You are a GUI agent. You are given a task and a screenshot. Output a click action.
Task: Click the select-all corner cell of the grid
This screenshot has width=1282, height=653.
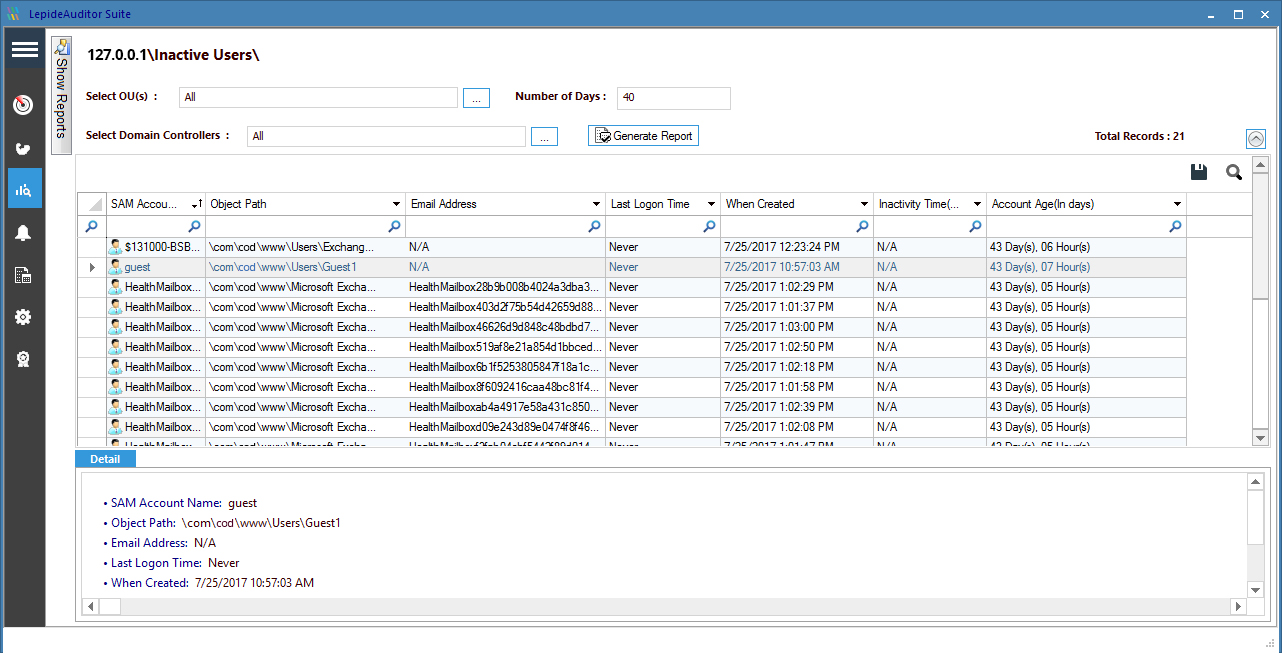tap(92, 204)
